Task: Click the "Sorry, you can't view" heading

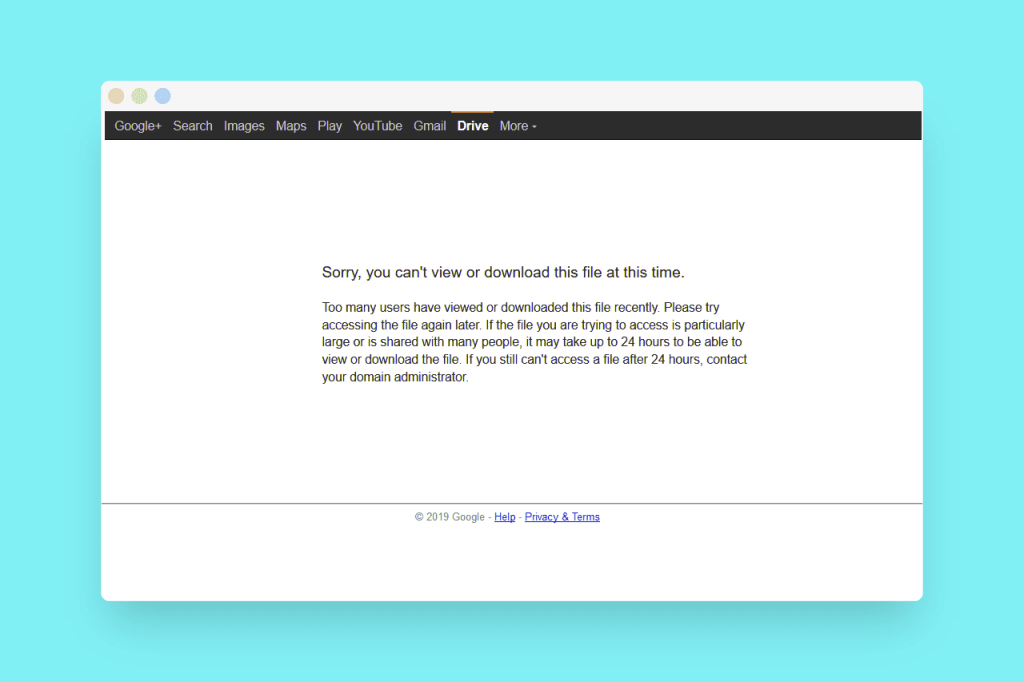Action: pos(503,272)
